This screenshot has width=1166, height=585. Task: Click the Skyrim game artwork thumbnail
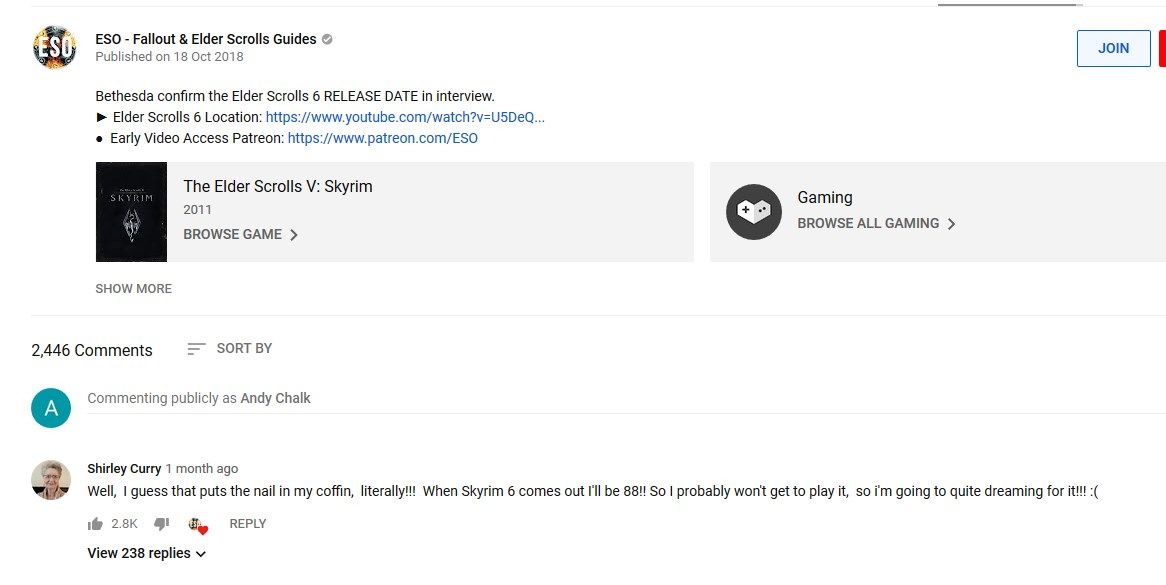pos(131,211)
